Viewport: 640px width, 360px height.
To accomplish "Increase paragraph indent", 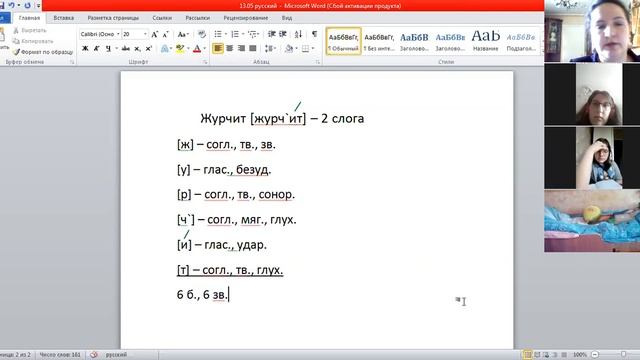I will tap(282, 34).
